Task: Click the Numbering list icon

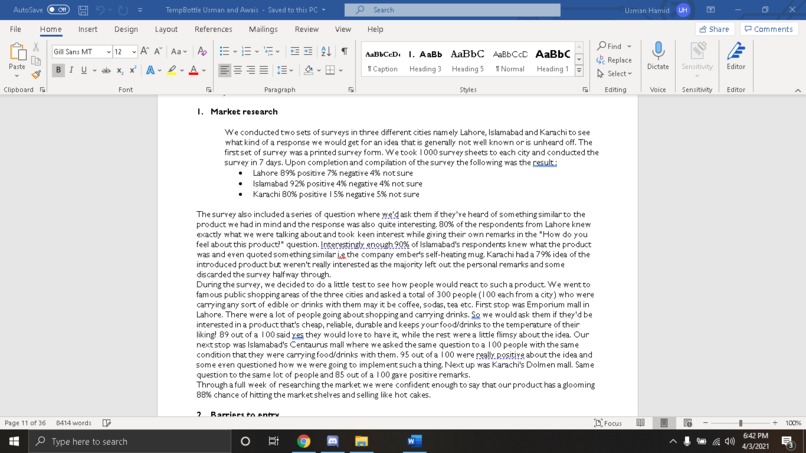Action: pos(246,51)
